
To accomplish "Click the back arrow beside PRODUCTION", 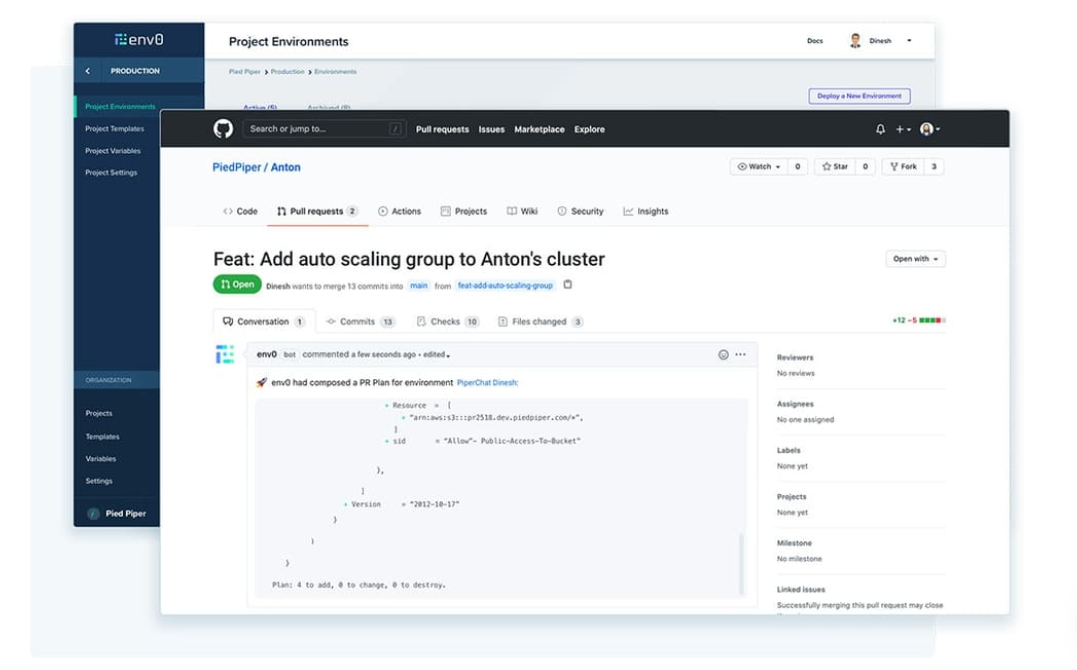I will 88,71.
